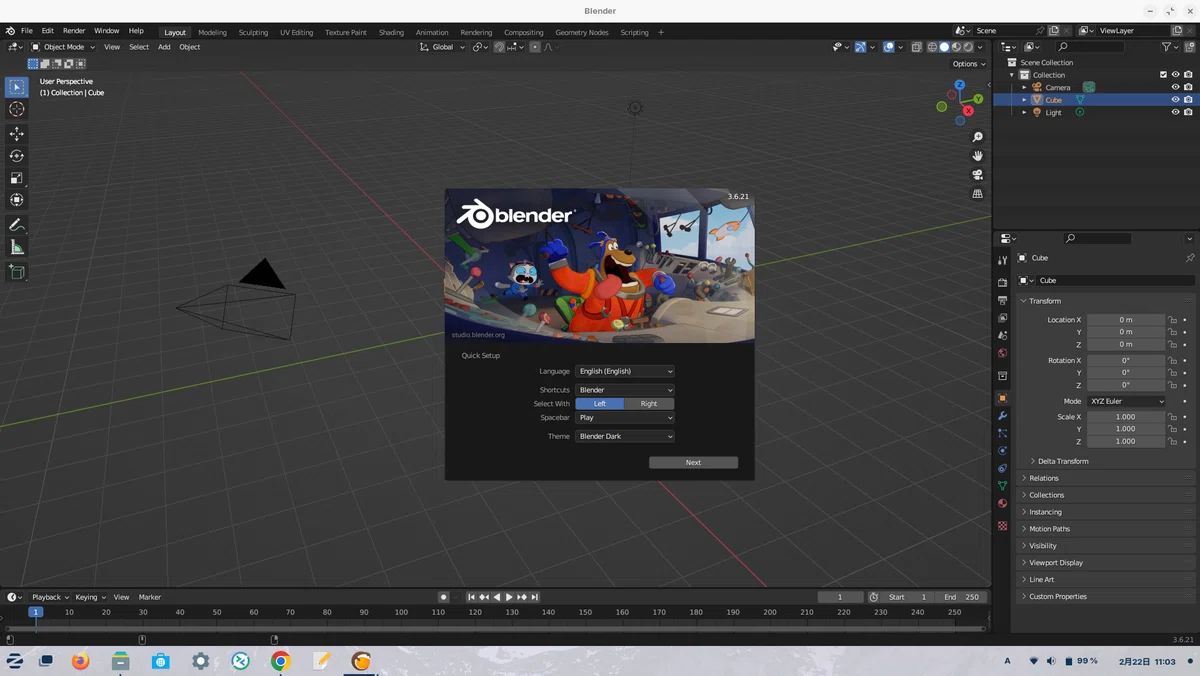Viewport: 1200px width, 676px height.
Task: Open the Render menu
Action: coord(74,31)
